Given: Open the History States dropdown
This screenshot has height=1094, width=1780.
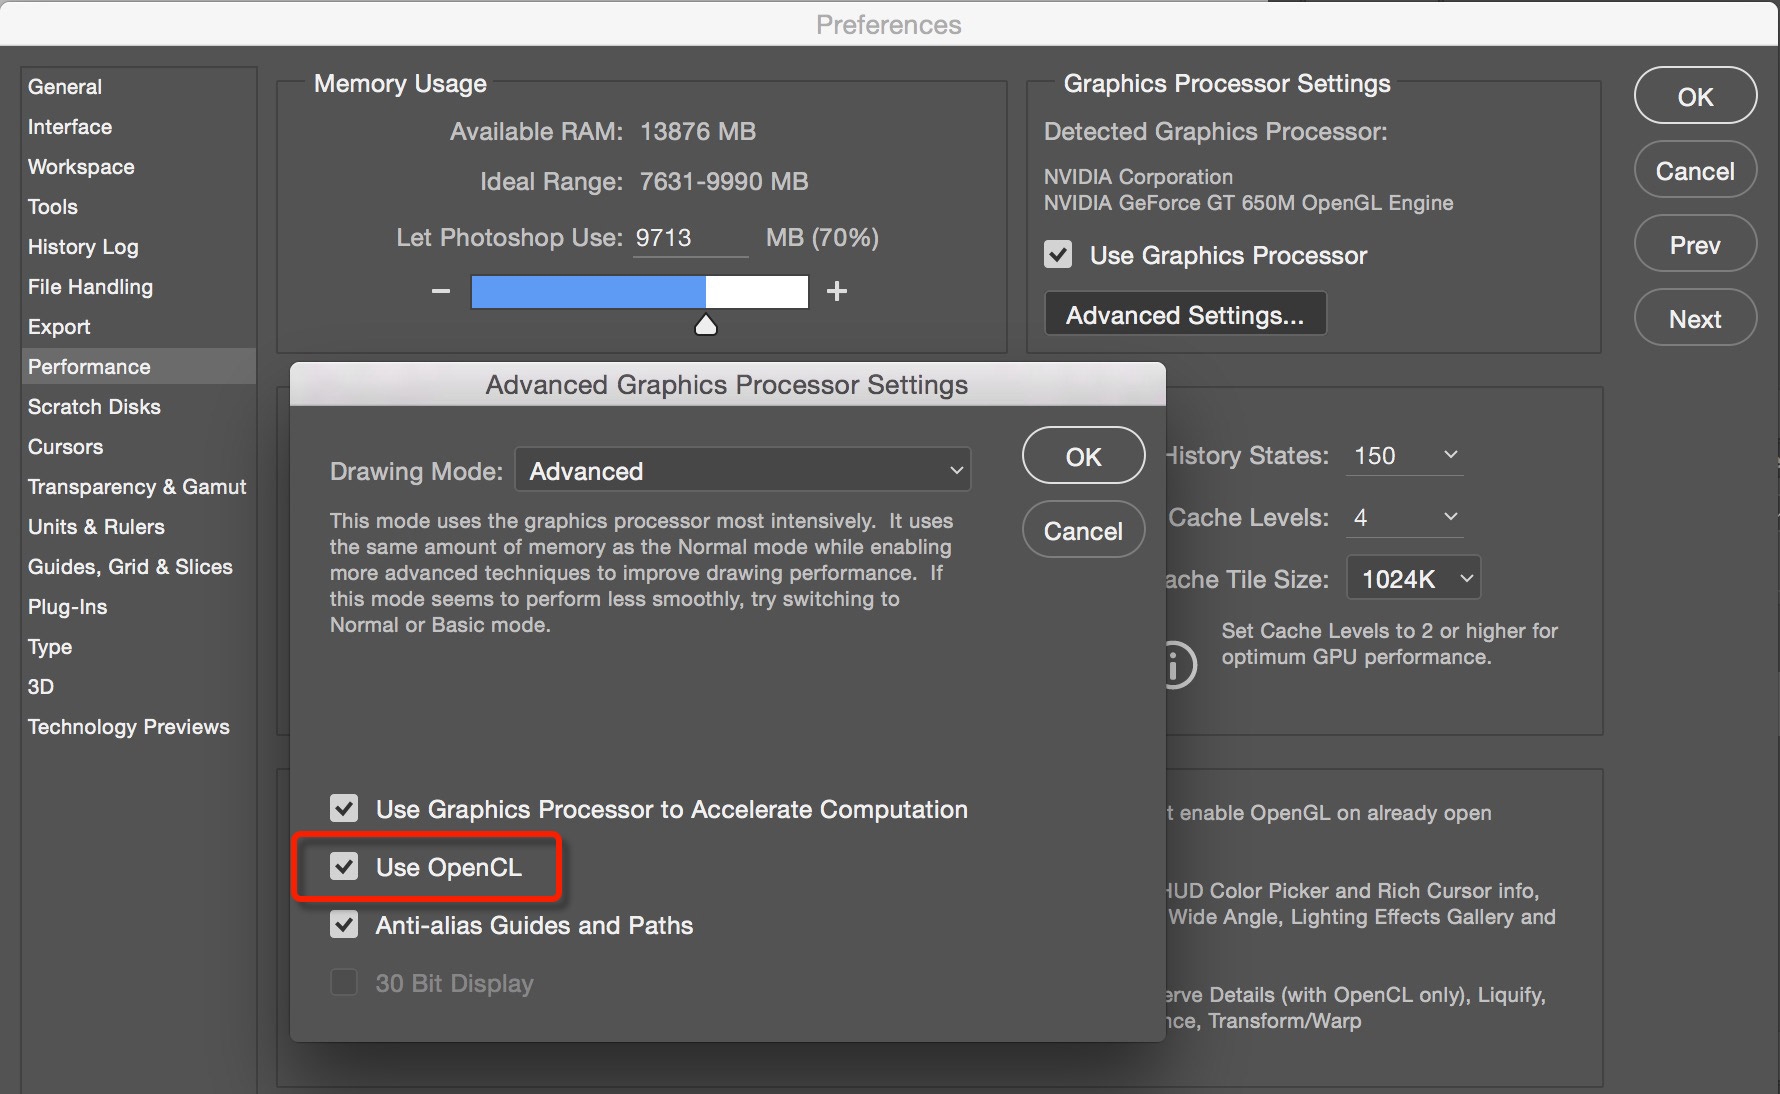Looking at the screenshot, I should (1404, 455).
